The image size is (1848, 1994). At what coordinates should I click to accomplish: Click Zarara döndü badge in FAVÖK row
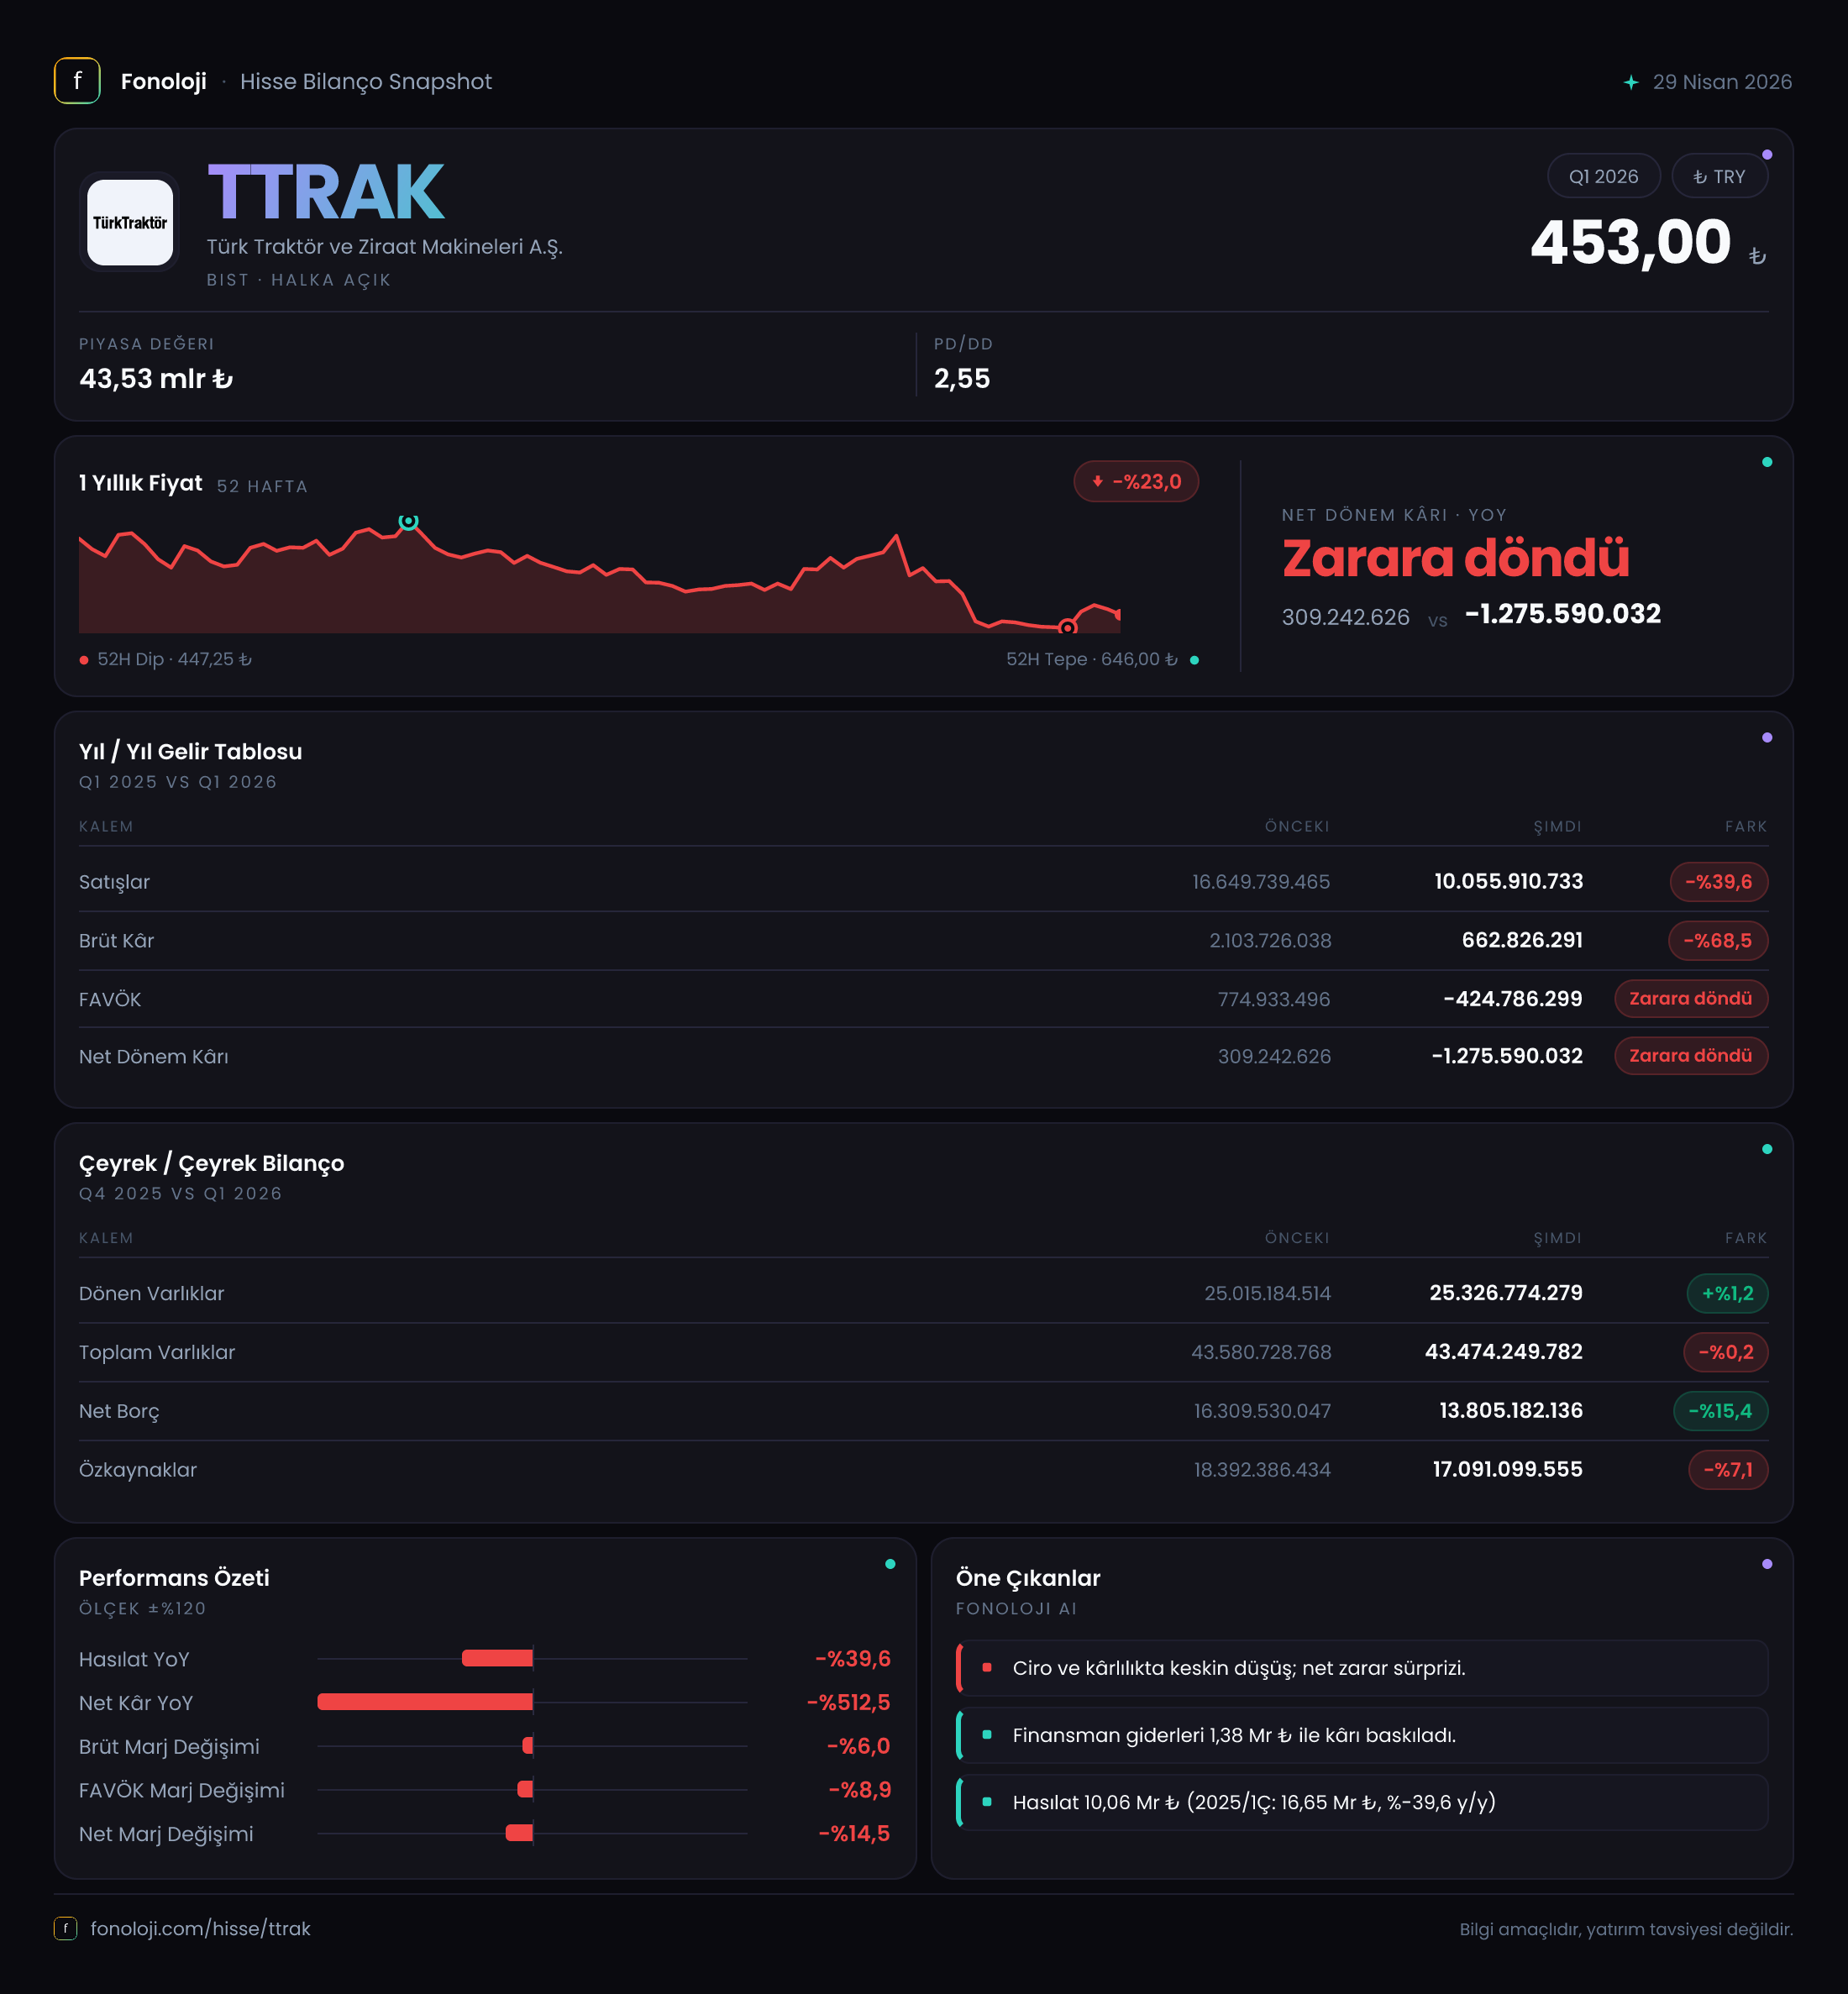[x=1690, y=998]
